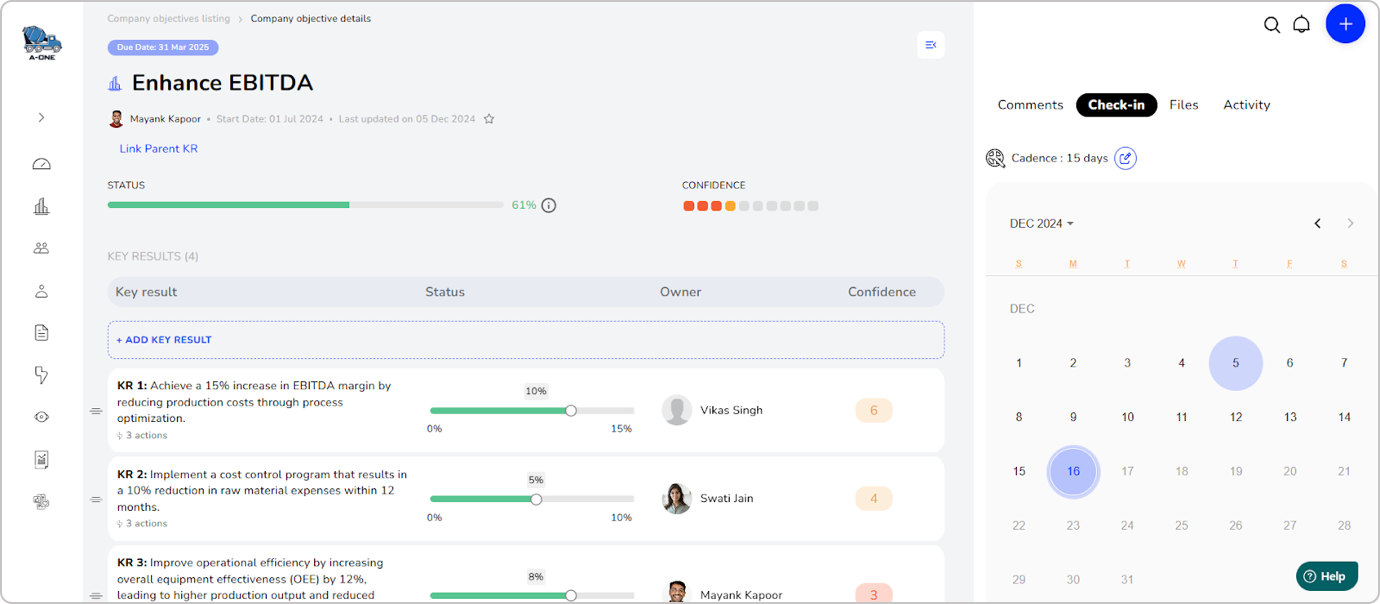Click the KR 1 progress slider handle
1380x604 pixels.
pos(571,410)
